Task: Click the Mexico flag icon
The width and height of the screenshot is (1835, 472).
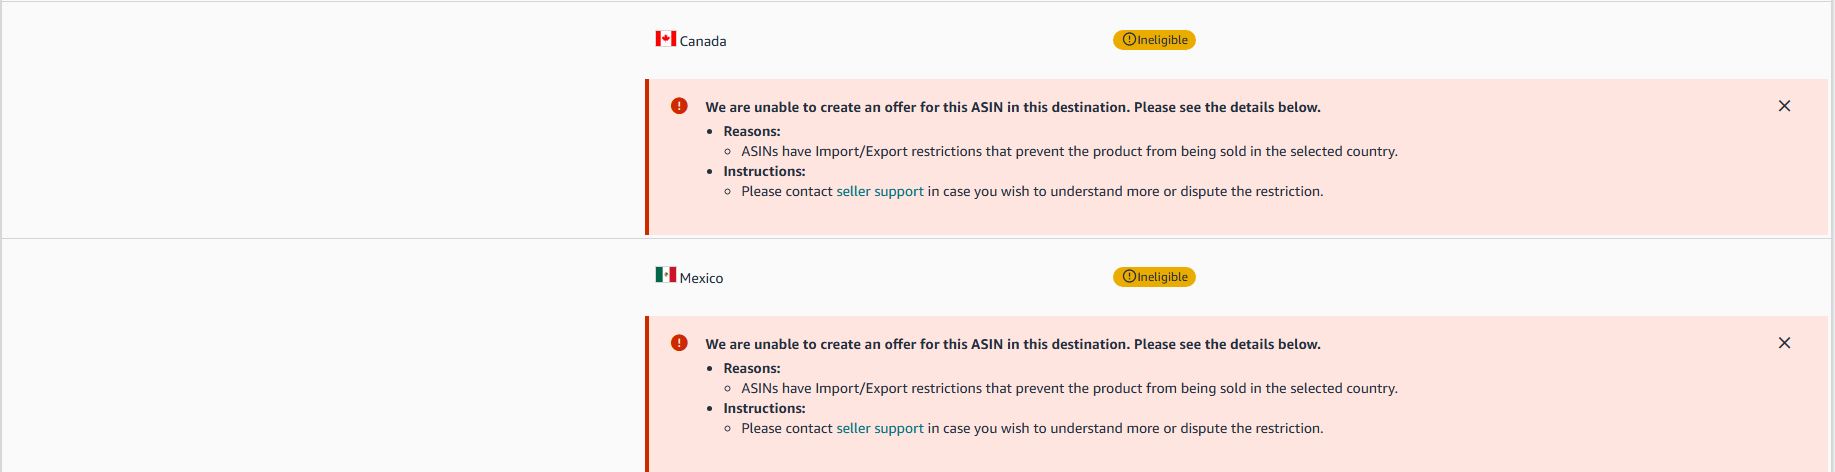Action: [665, 275]
